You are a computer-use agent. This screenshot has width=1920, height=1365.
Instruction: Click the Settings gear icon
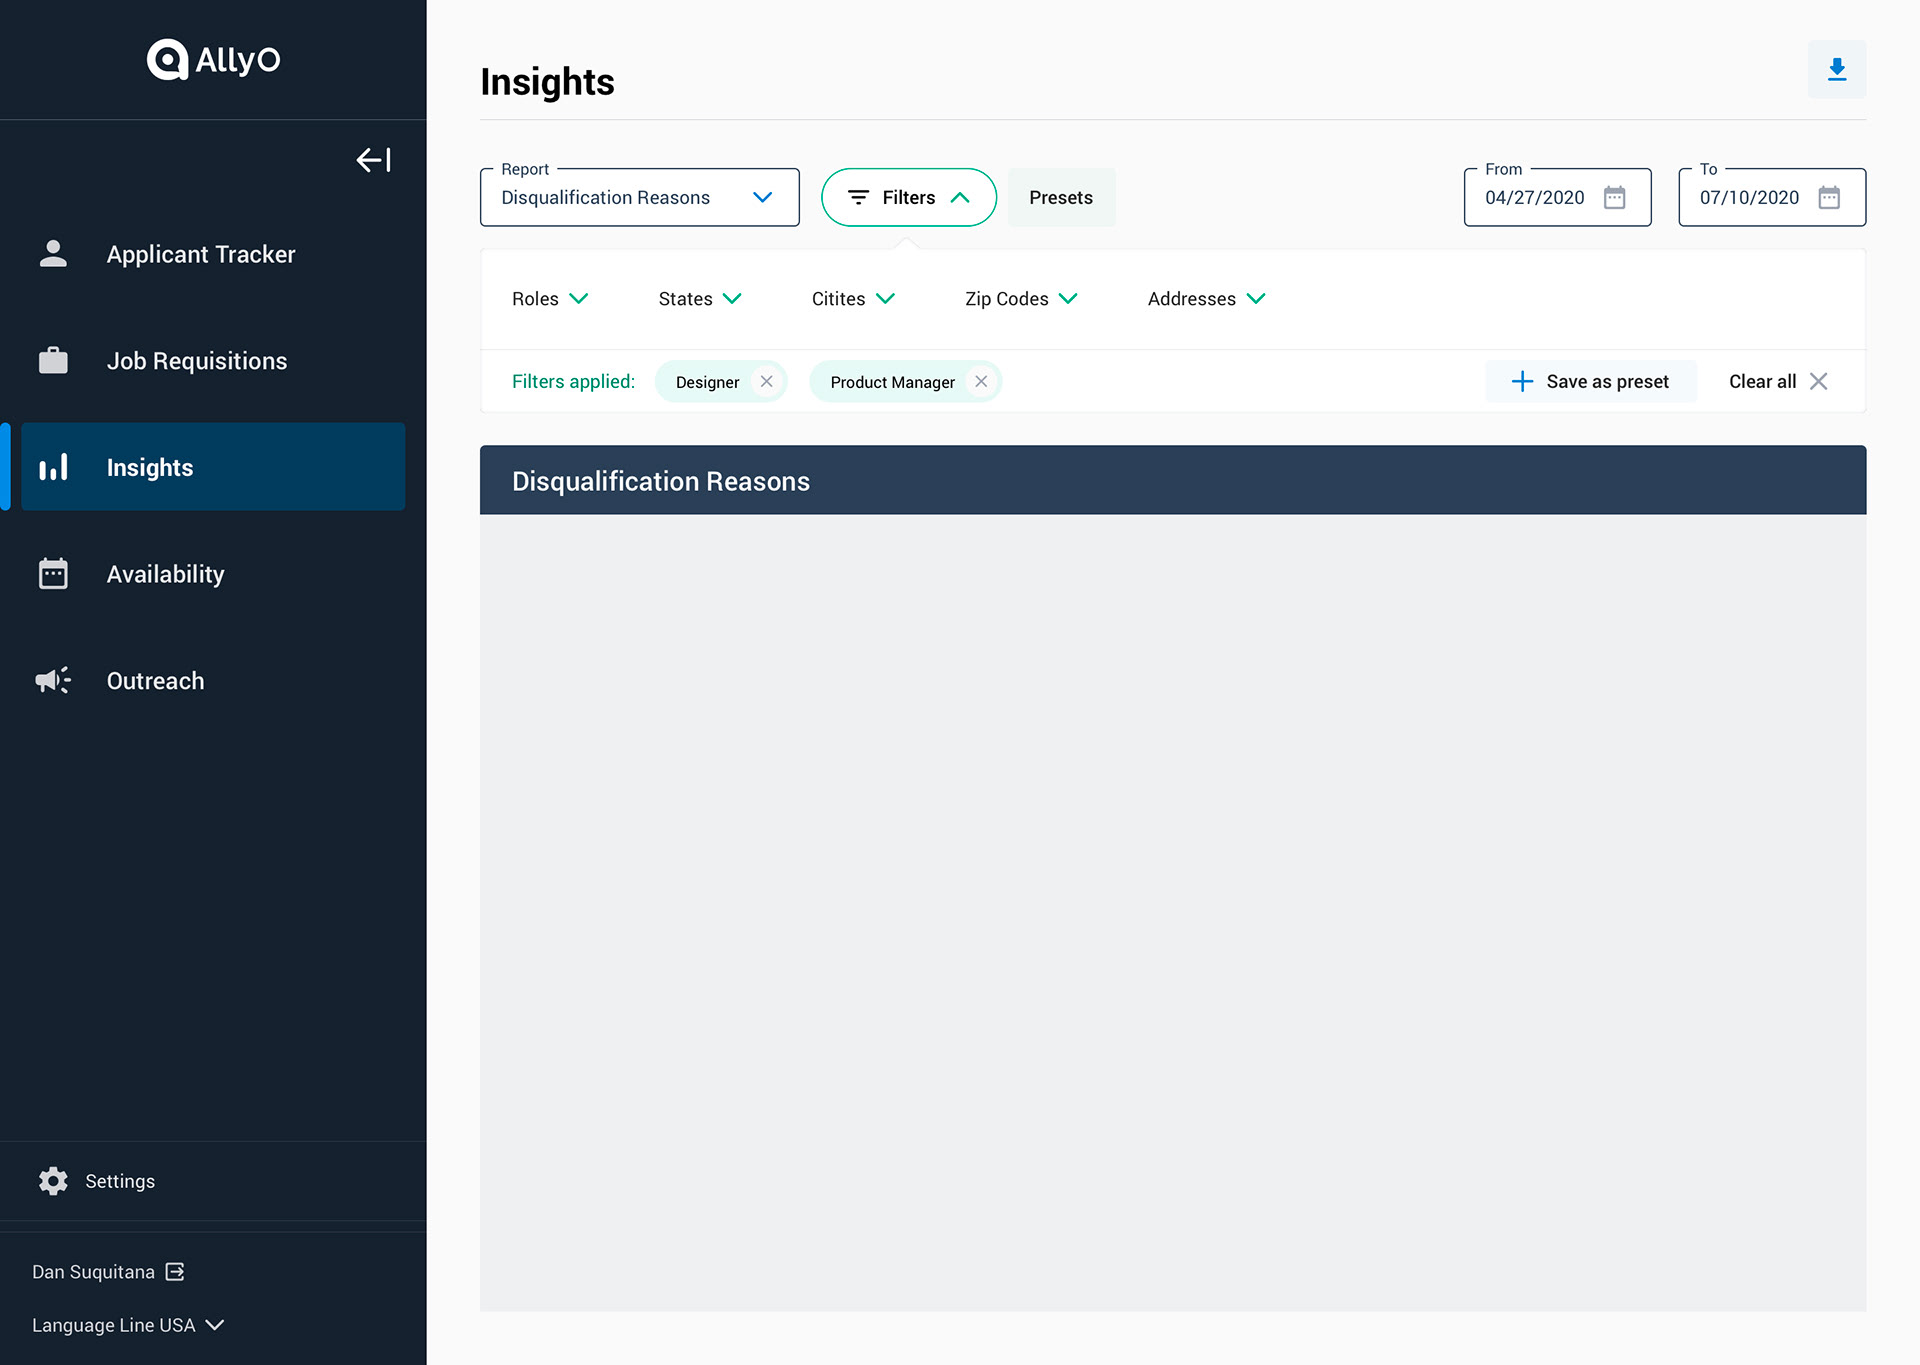click(x=53, y=1181)
